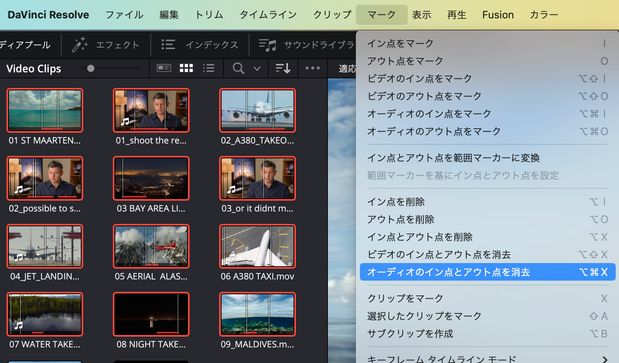The image size is (619, 363).
Task: Click the media pool search magnifier
Action: tap(238, 68)
